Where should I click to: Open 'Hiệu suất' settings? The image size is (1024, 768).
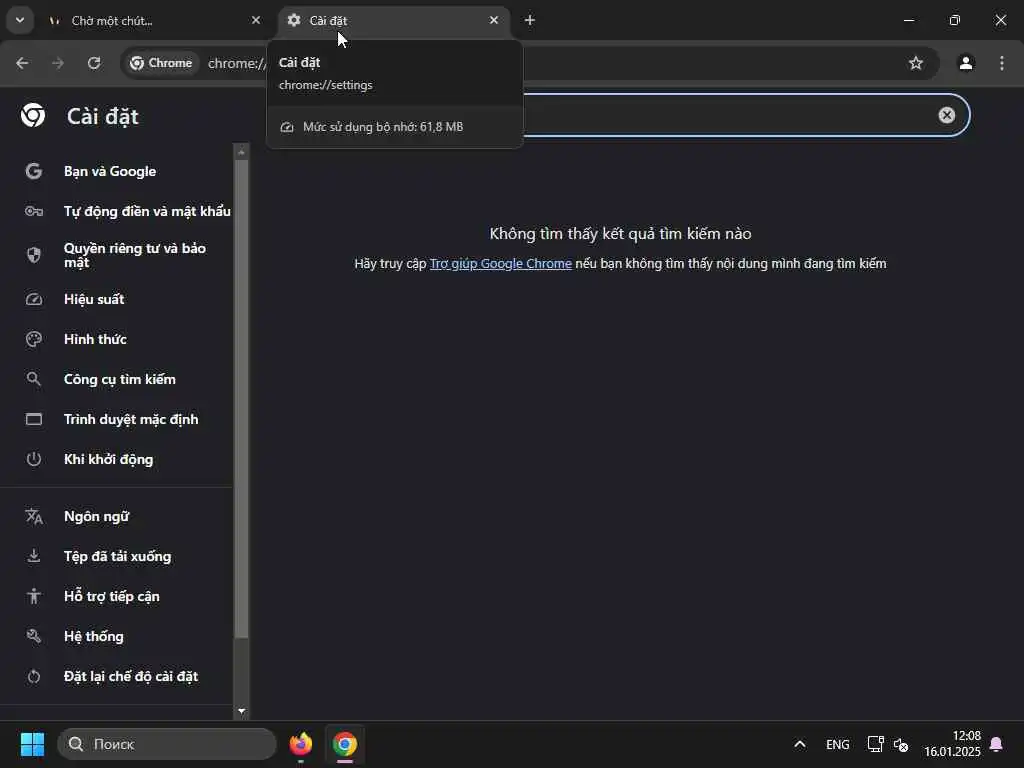[x=116, y=299]
